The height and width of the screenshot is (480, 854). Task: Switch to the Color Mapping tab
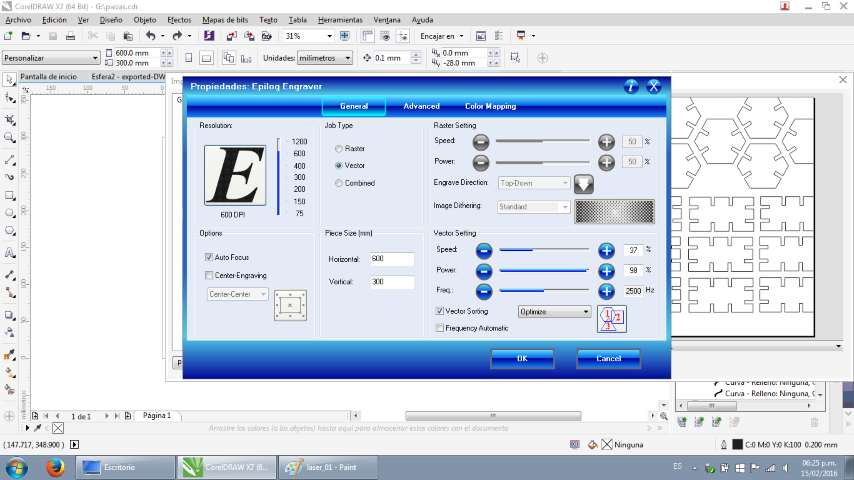click(490, 106)
